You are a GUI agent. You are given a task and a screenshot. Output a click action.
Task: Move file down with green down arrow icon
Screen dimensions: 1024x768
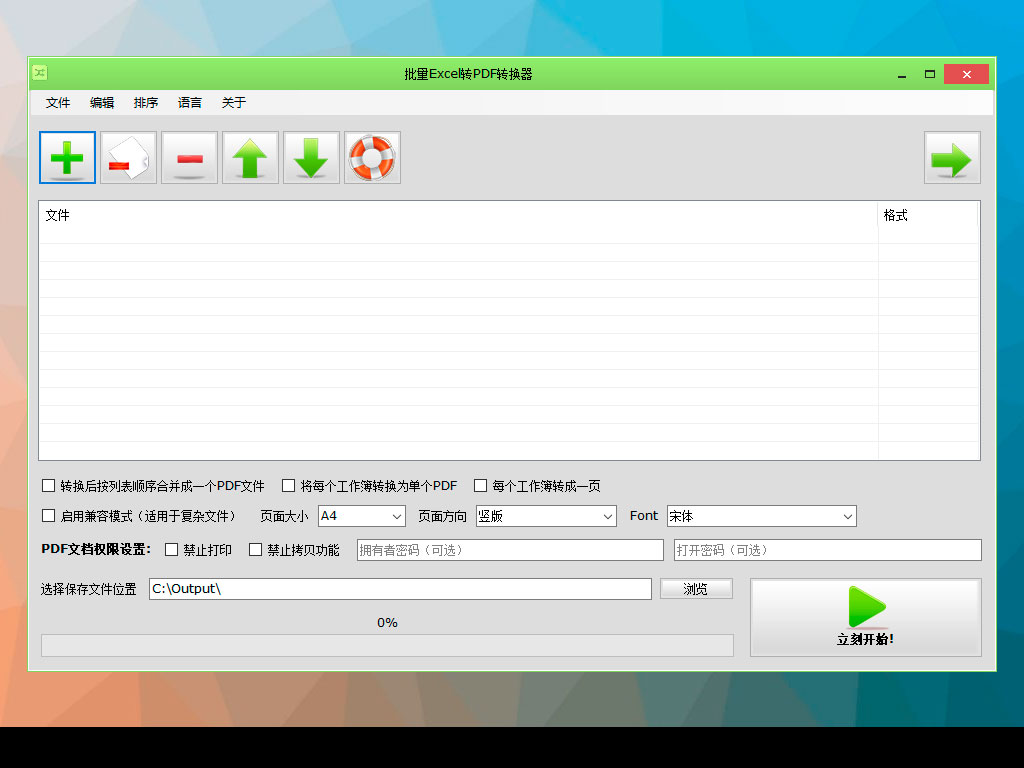pos(311,157)
